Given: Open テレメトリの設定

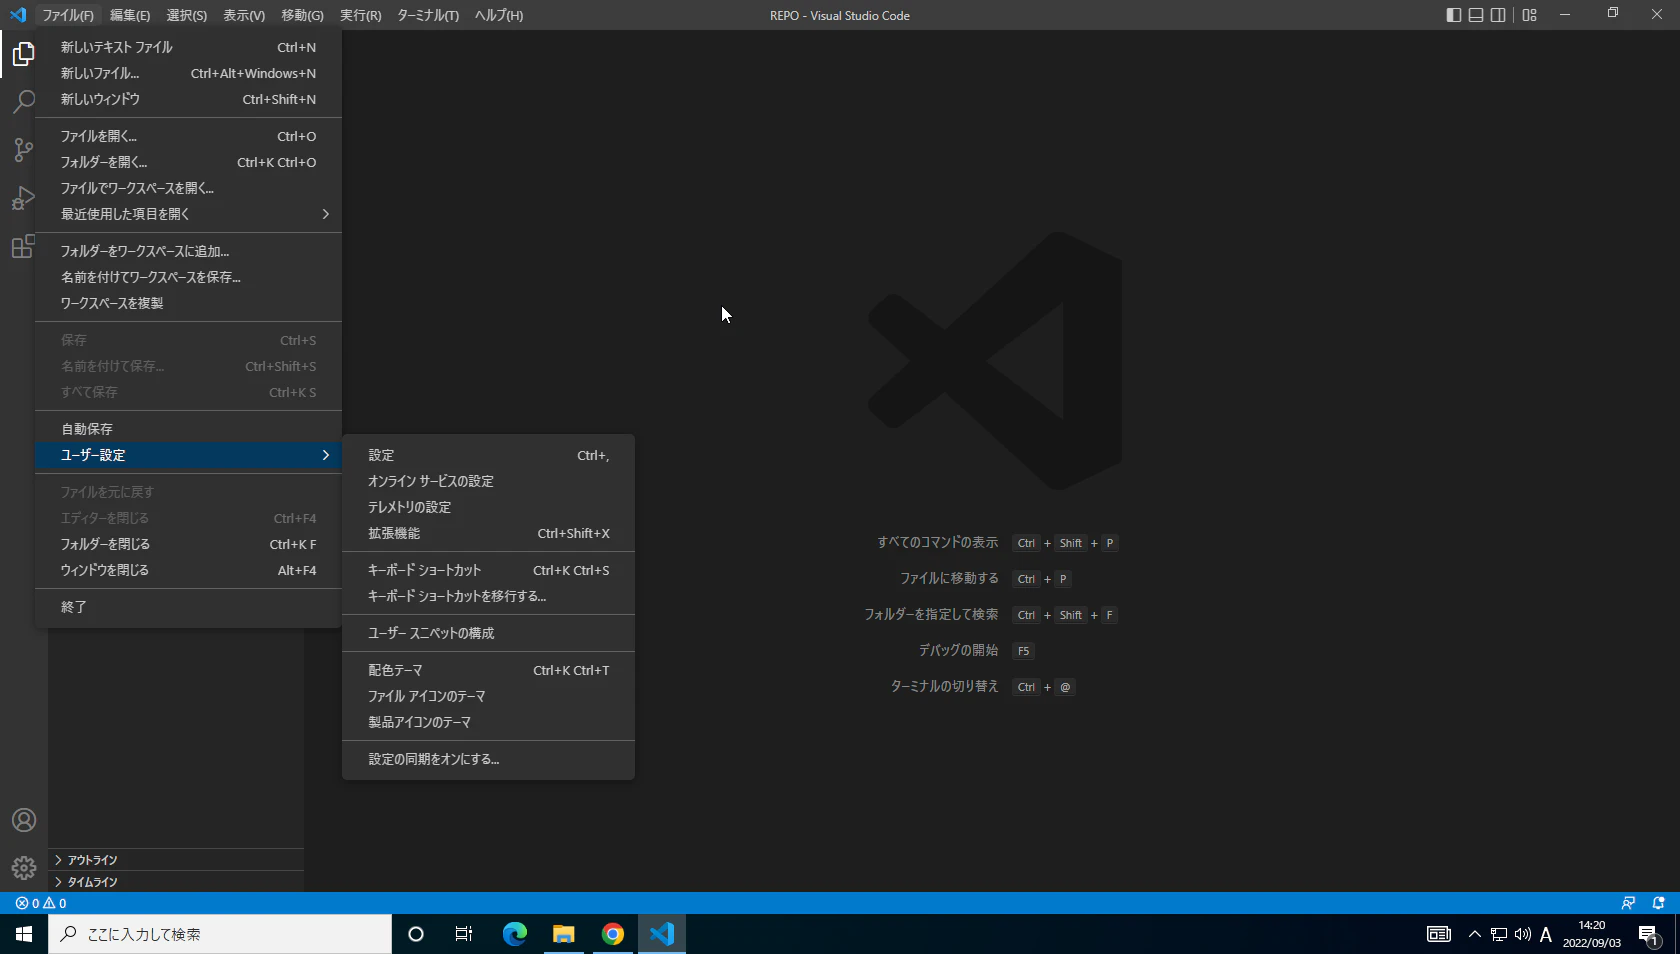Looking at the screenshot, I should point(489,507).
